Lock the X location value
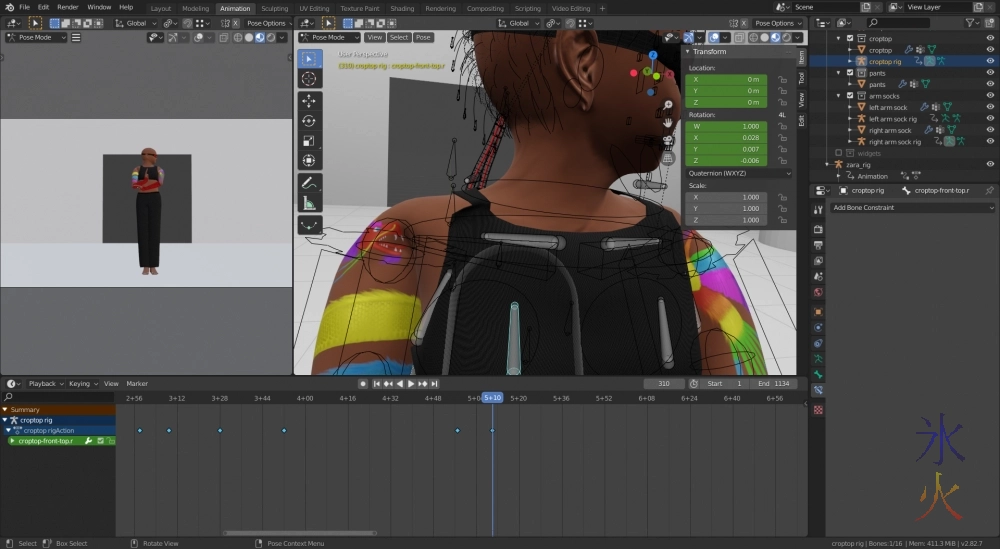 (781, 79)
